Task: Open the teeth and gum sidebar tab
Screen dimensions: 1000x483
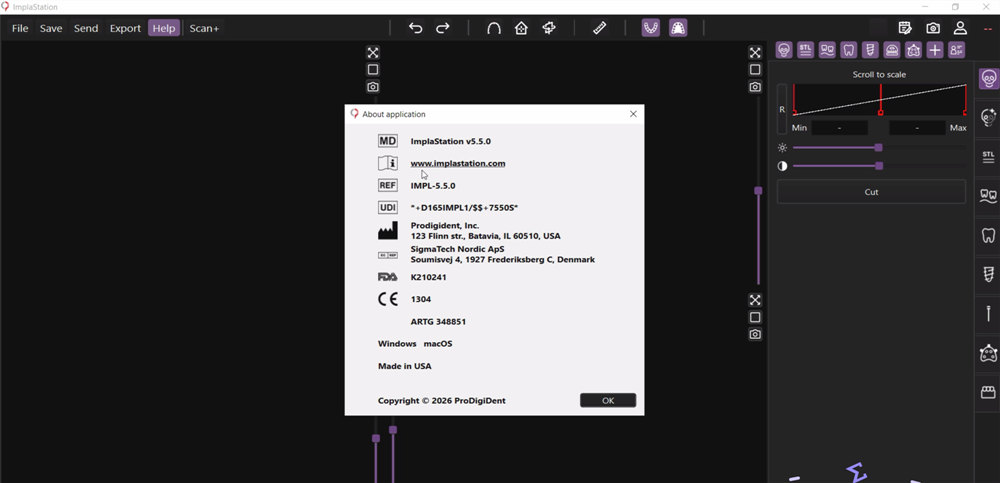Action: (x=989, y=195)
